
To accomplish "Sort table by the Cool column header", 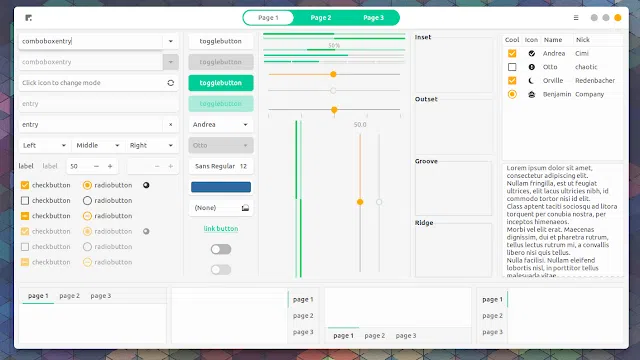I will 512,40.
